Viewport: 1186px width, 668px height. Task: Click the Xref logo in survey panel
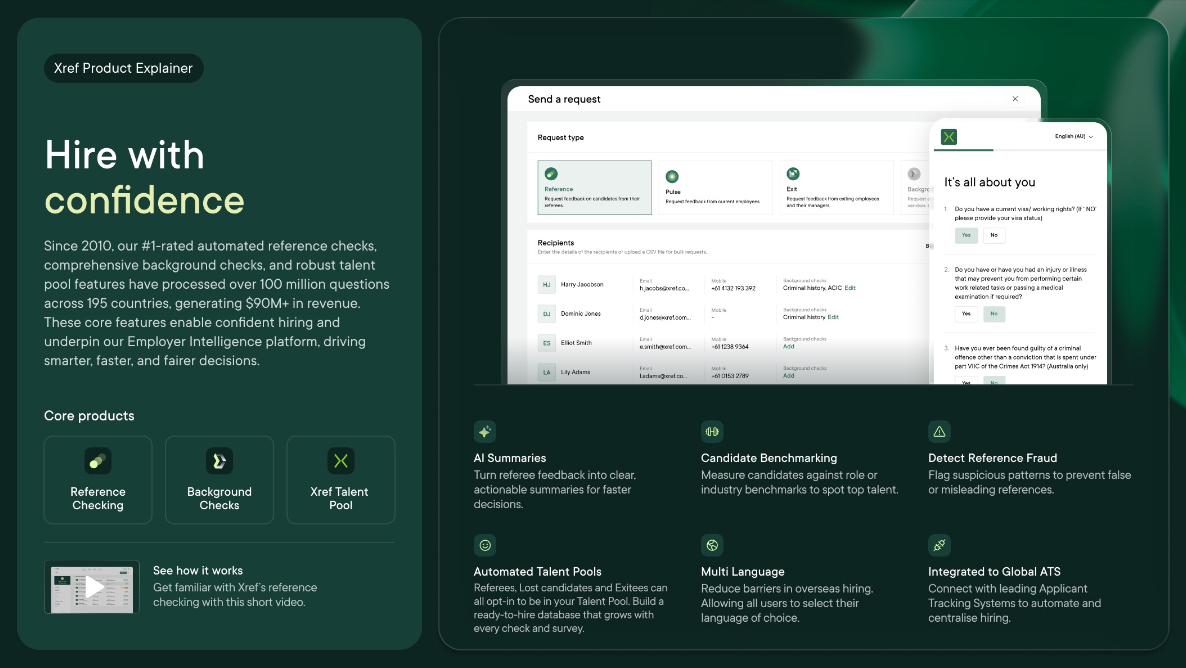948,137
